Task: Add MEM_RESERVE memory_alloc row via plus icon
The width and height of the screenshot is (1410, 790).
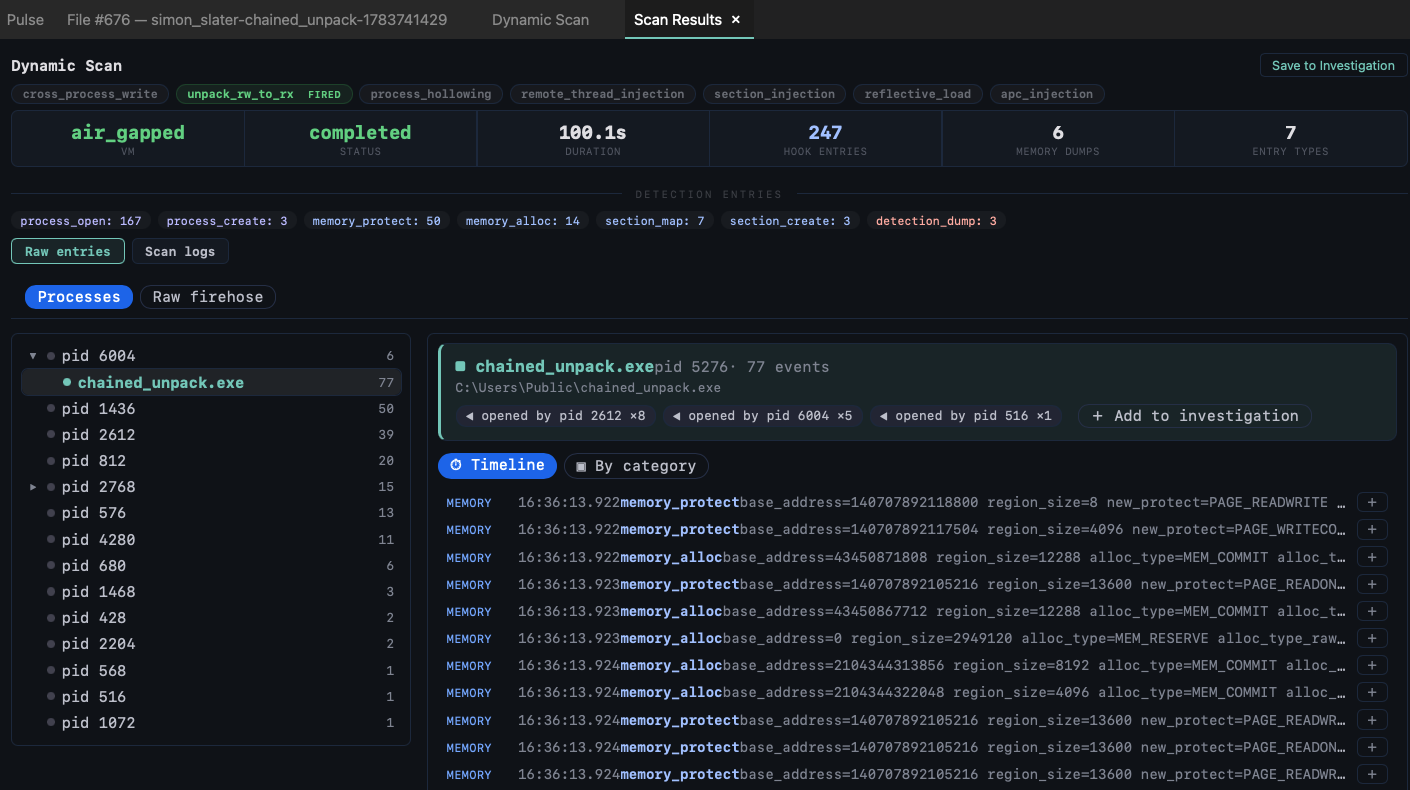Action: 1372,638
